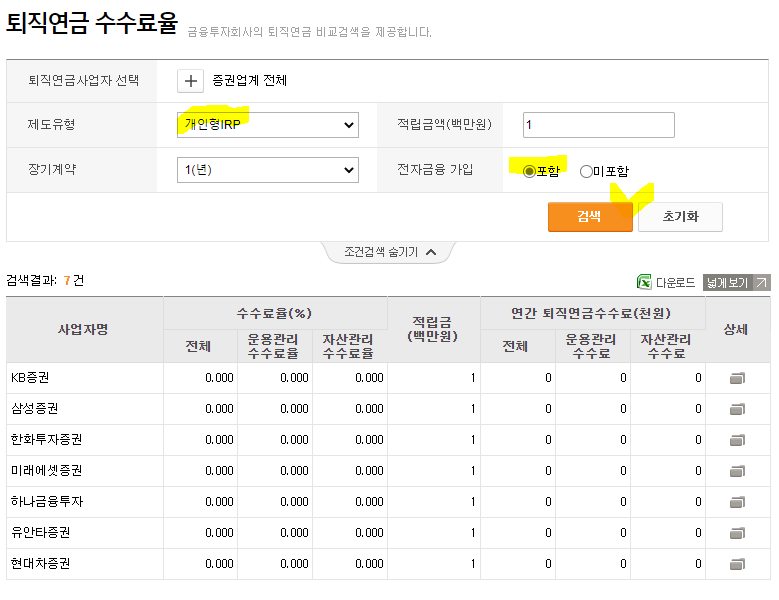
Task: Click the 자산관리 수수료 column header
Action: 667,346
